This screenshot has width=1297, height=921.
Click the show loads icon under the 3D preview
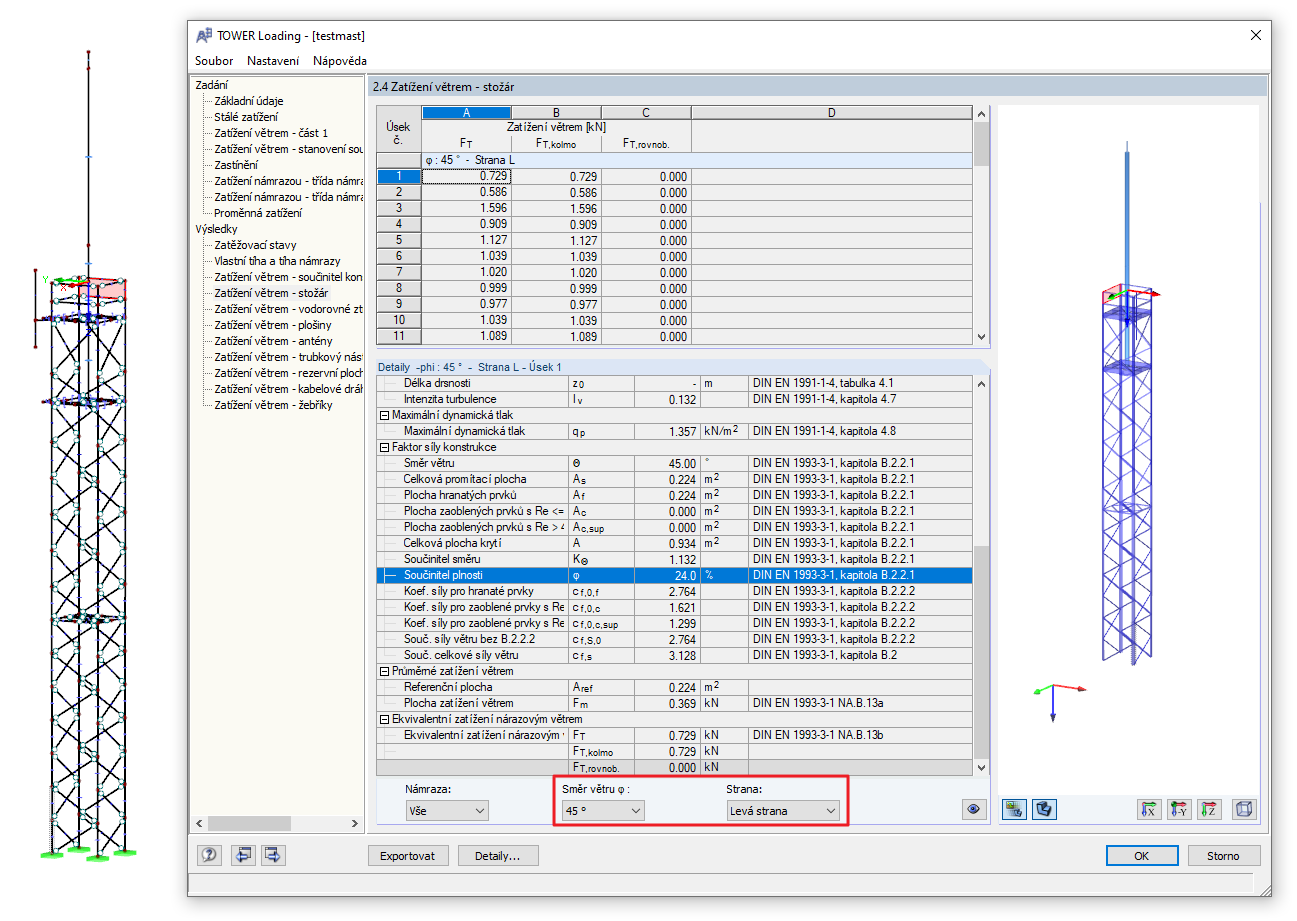(1014, 810)
